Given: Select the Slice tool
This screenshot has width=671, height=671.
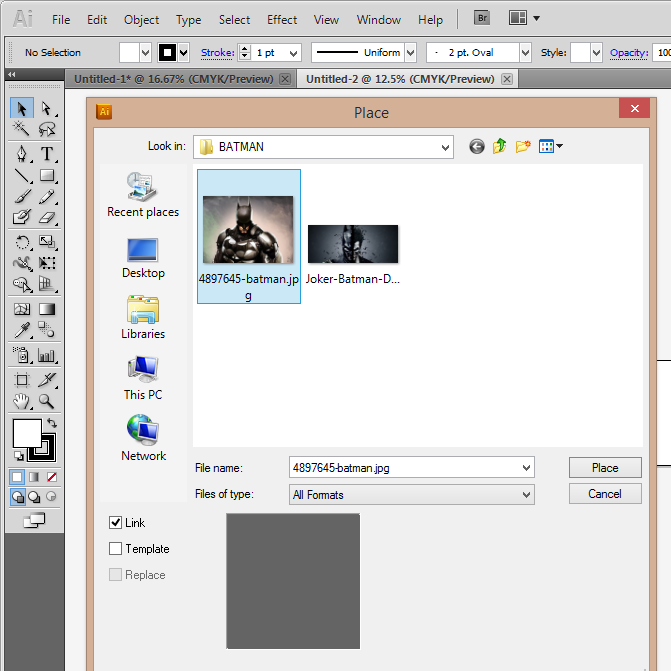Looking at the screenshot, I should point(47,380).
